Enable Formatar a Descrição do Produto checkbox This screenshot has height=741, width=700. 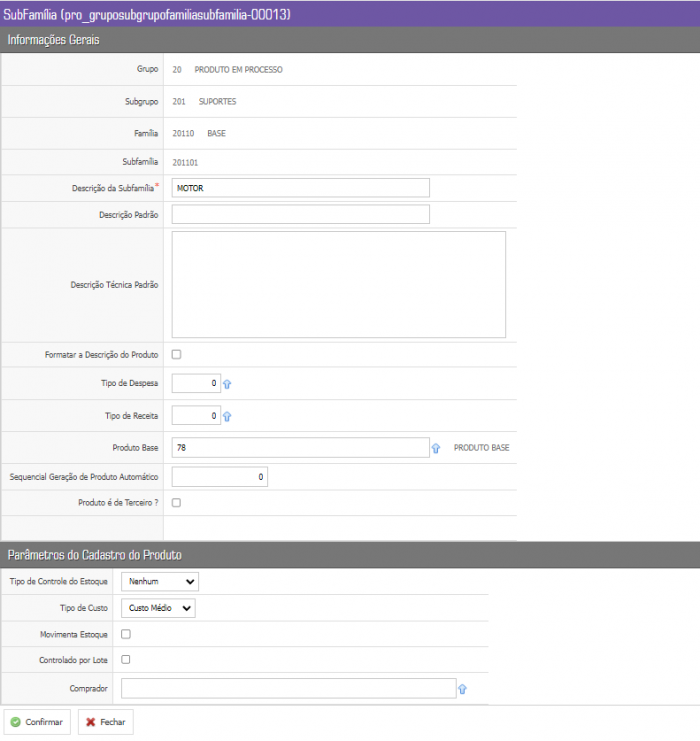click(x=177, y=354)
